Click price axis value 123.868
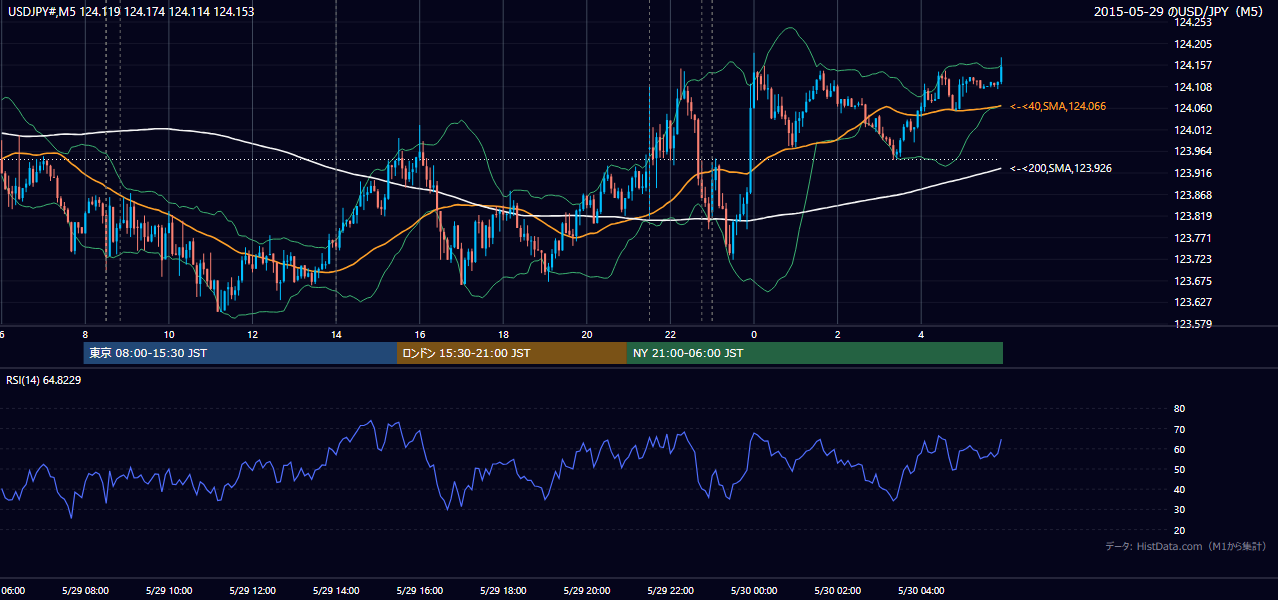 1192,195
